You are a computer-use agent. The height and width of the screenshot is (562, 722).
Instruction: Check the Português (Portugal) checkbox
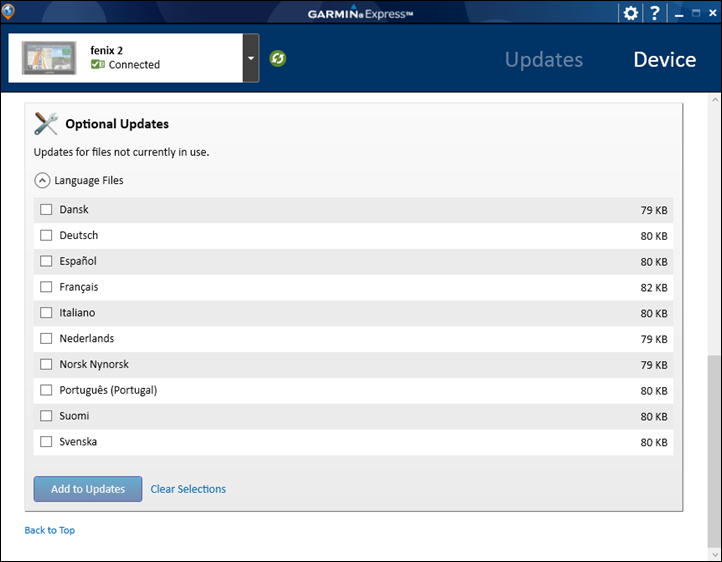(46, 390)
